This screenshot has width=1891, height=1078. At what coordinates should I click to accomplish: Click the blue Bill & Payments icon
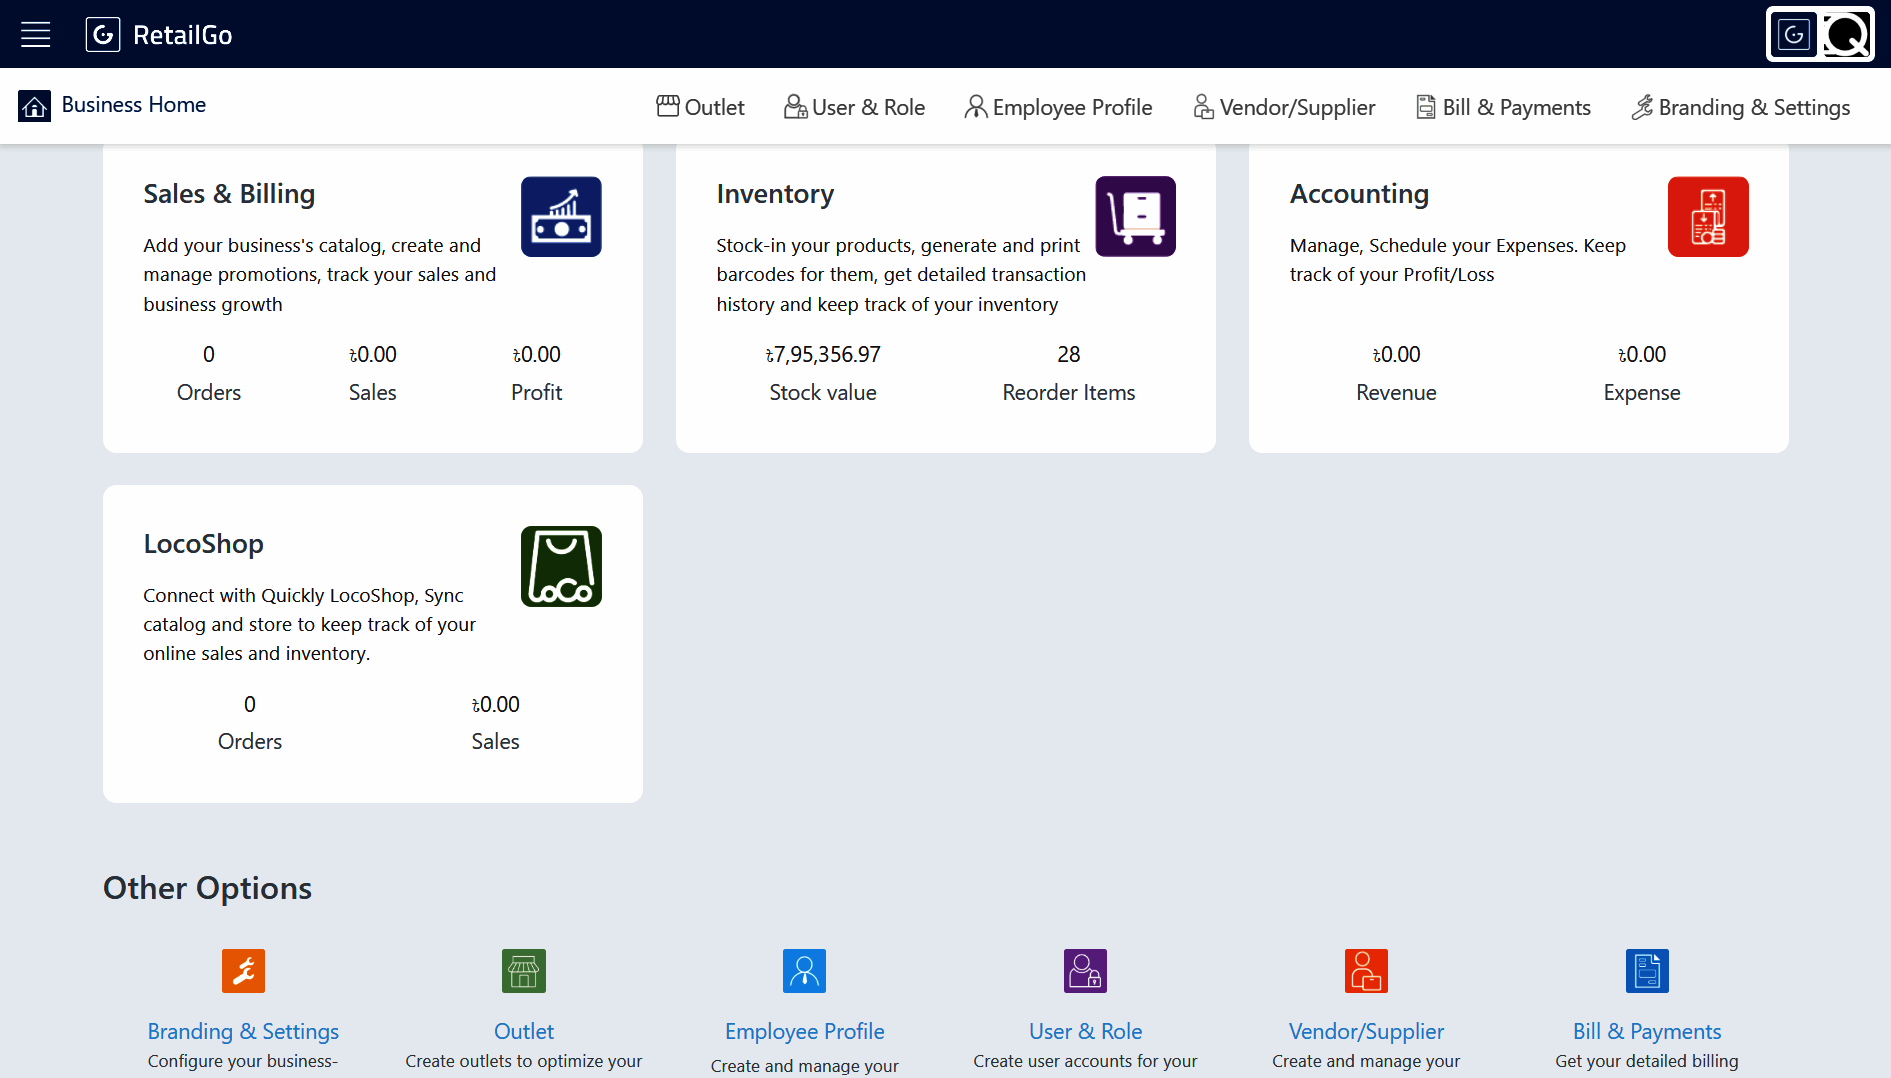click(1647, 971)
